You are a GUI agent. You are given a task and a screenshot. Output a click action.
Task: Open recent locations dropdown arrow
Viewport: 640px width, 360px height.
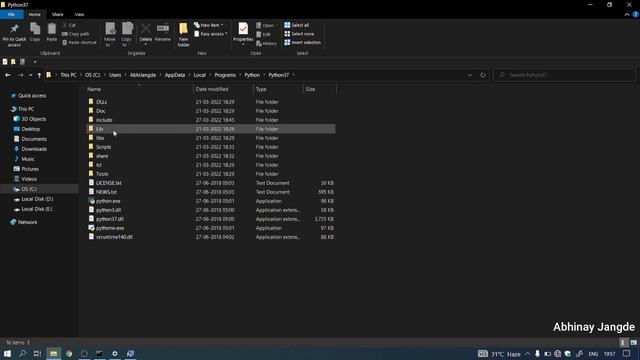[30, 75]
